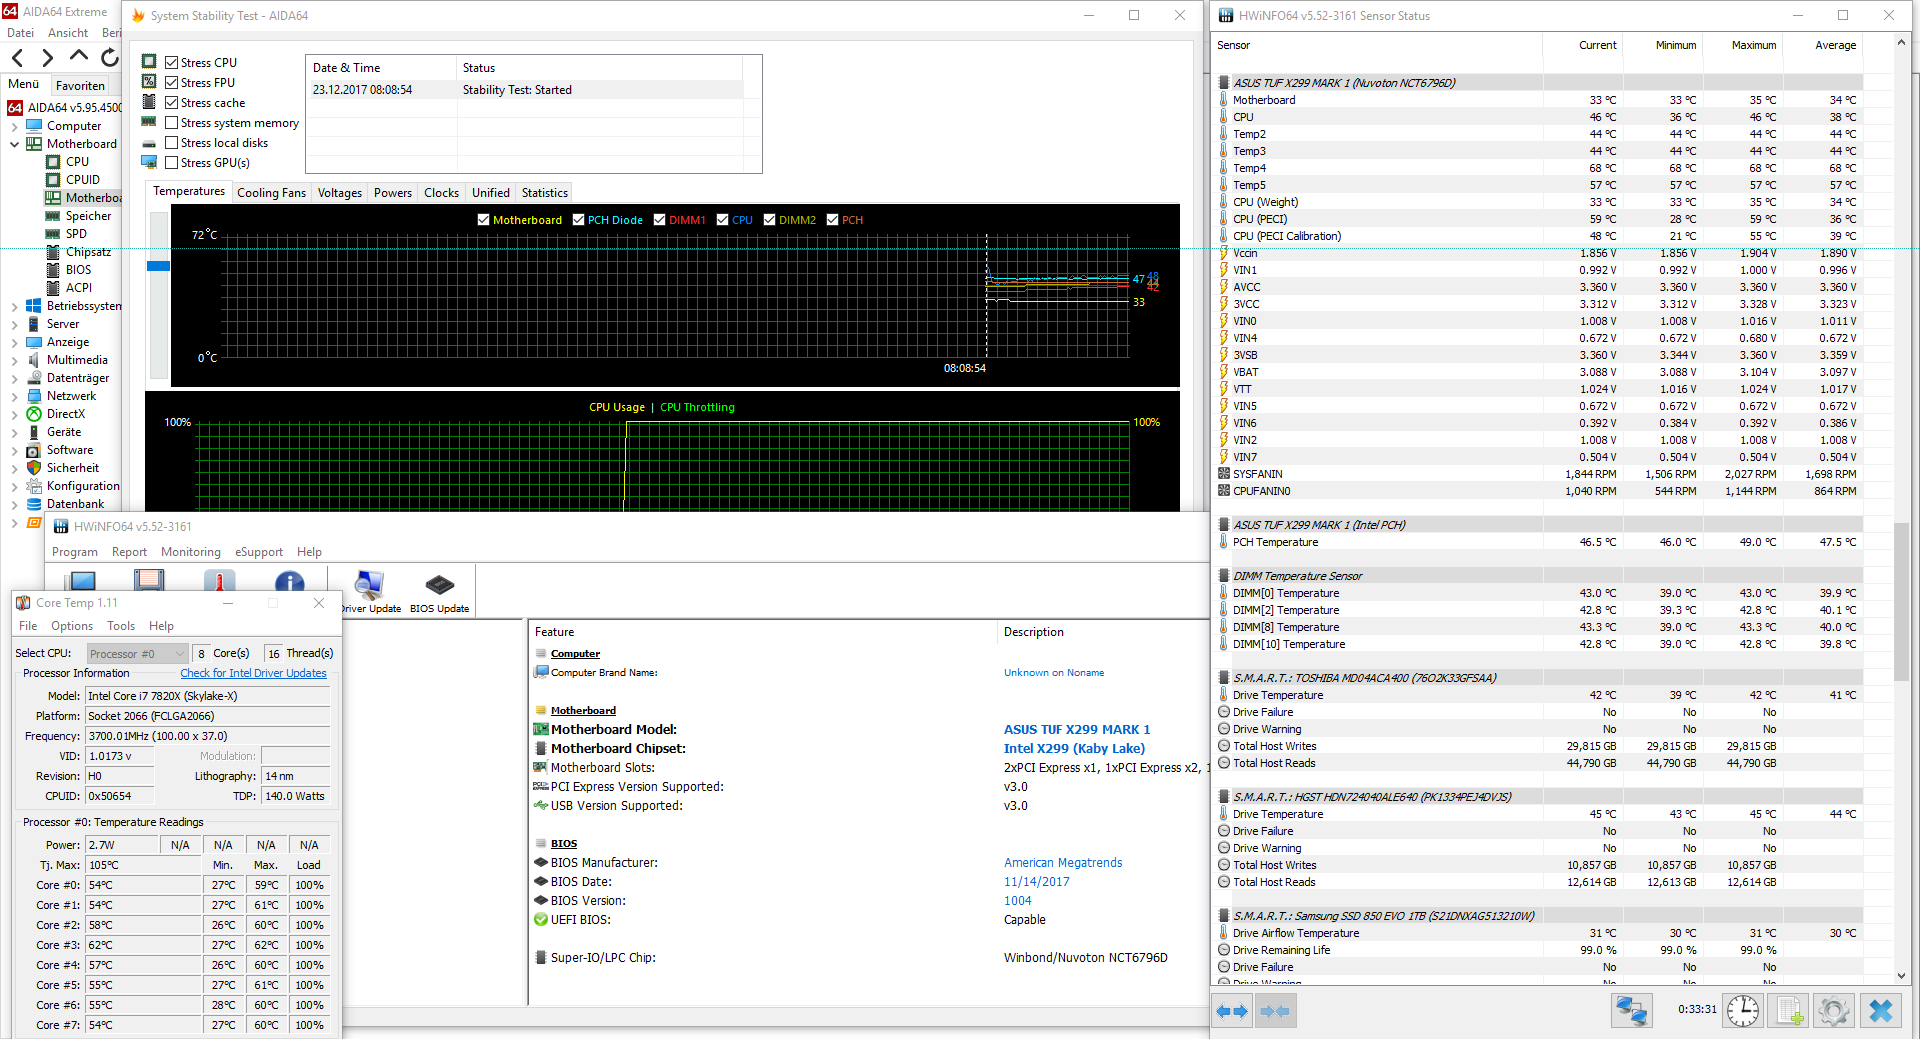Click AIDA64 refresh icon
Image resolution: width=1920 pixels, height=1039 pixels.
pos(109,58)
